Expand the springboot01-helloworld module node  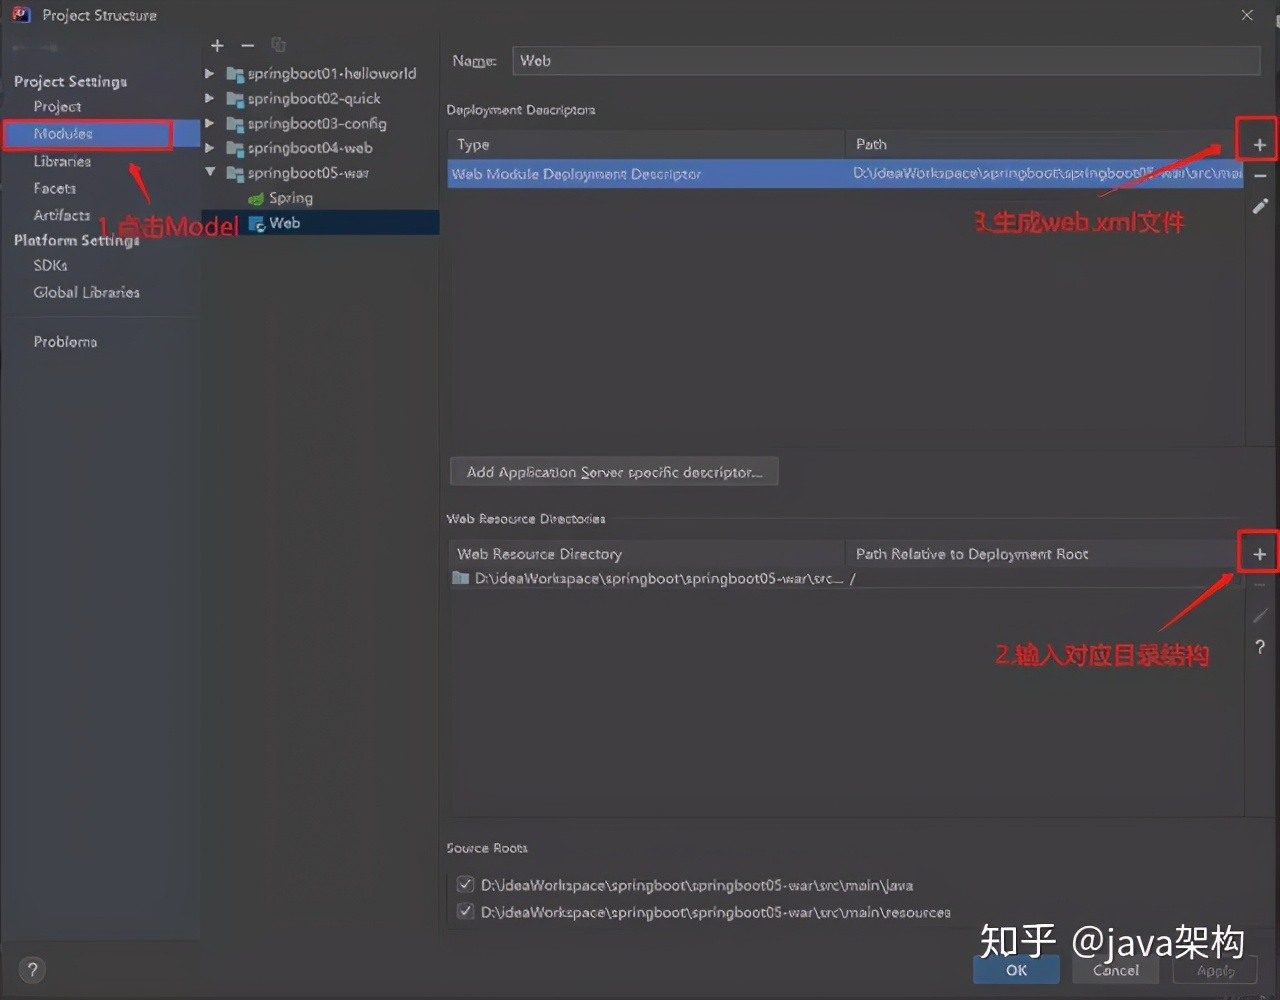point(210,74)
